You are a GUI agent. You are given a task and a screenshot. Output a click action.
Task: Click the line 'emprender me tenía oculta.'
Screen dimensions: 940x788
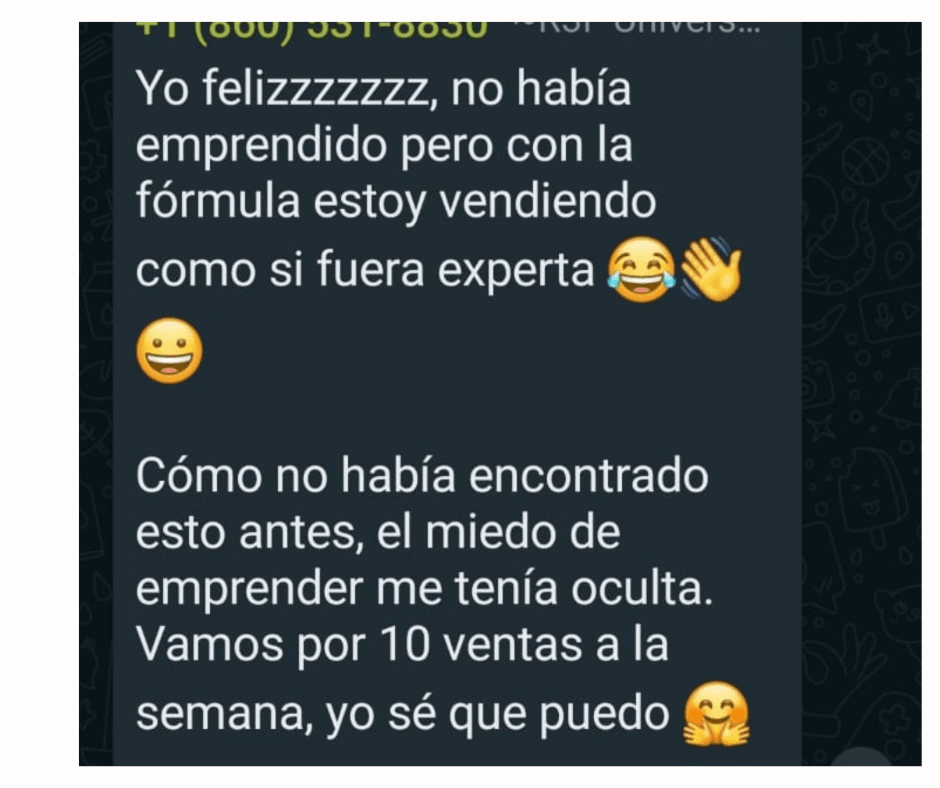(x=424, y=589)
